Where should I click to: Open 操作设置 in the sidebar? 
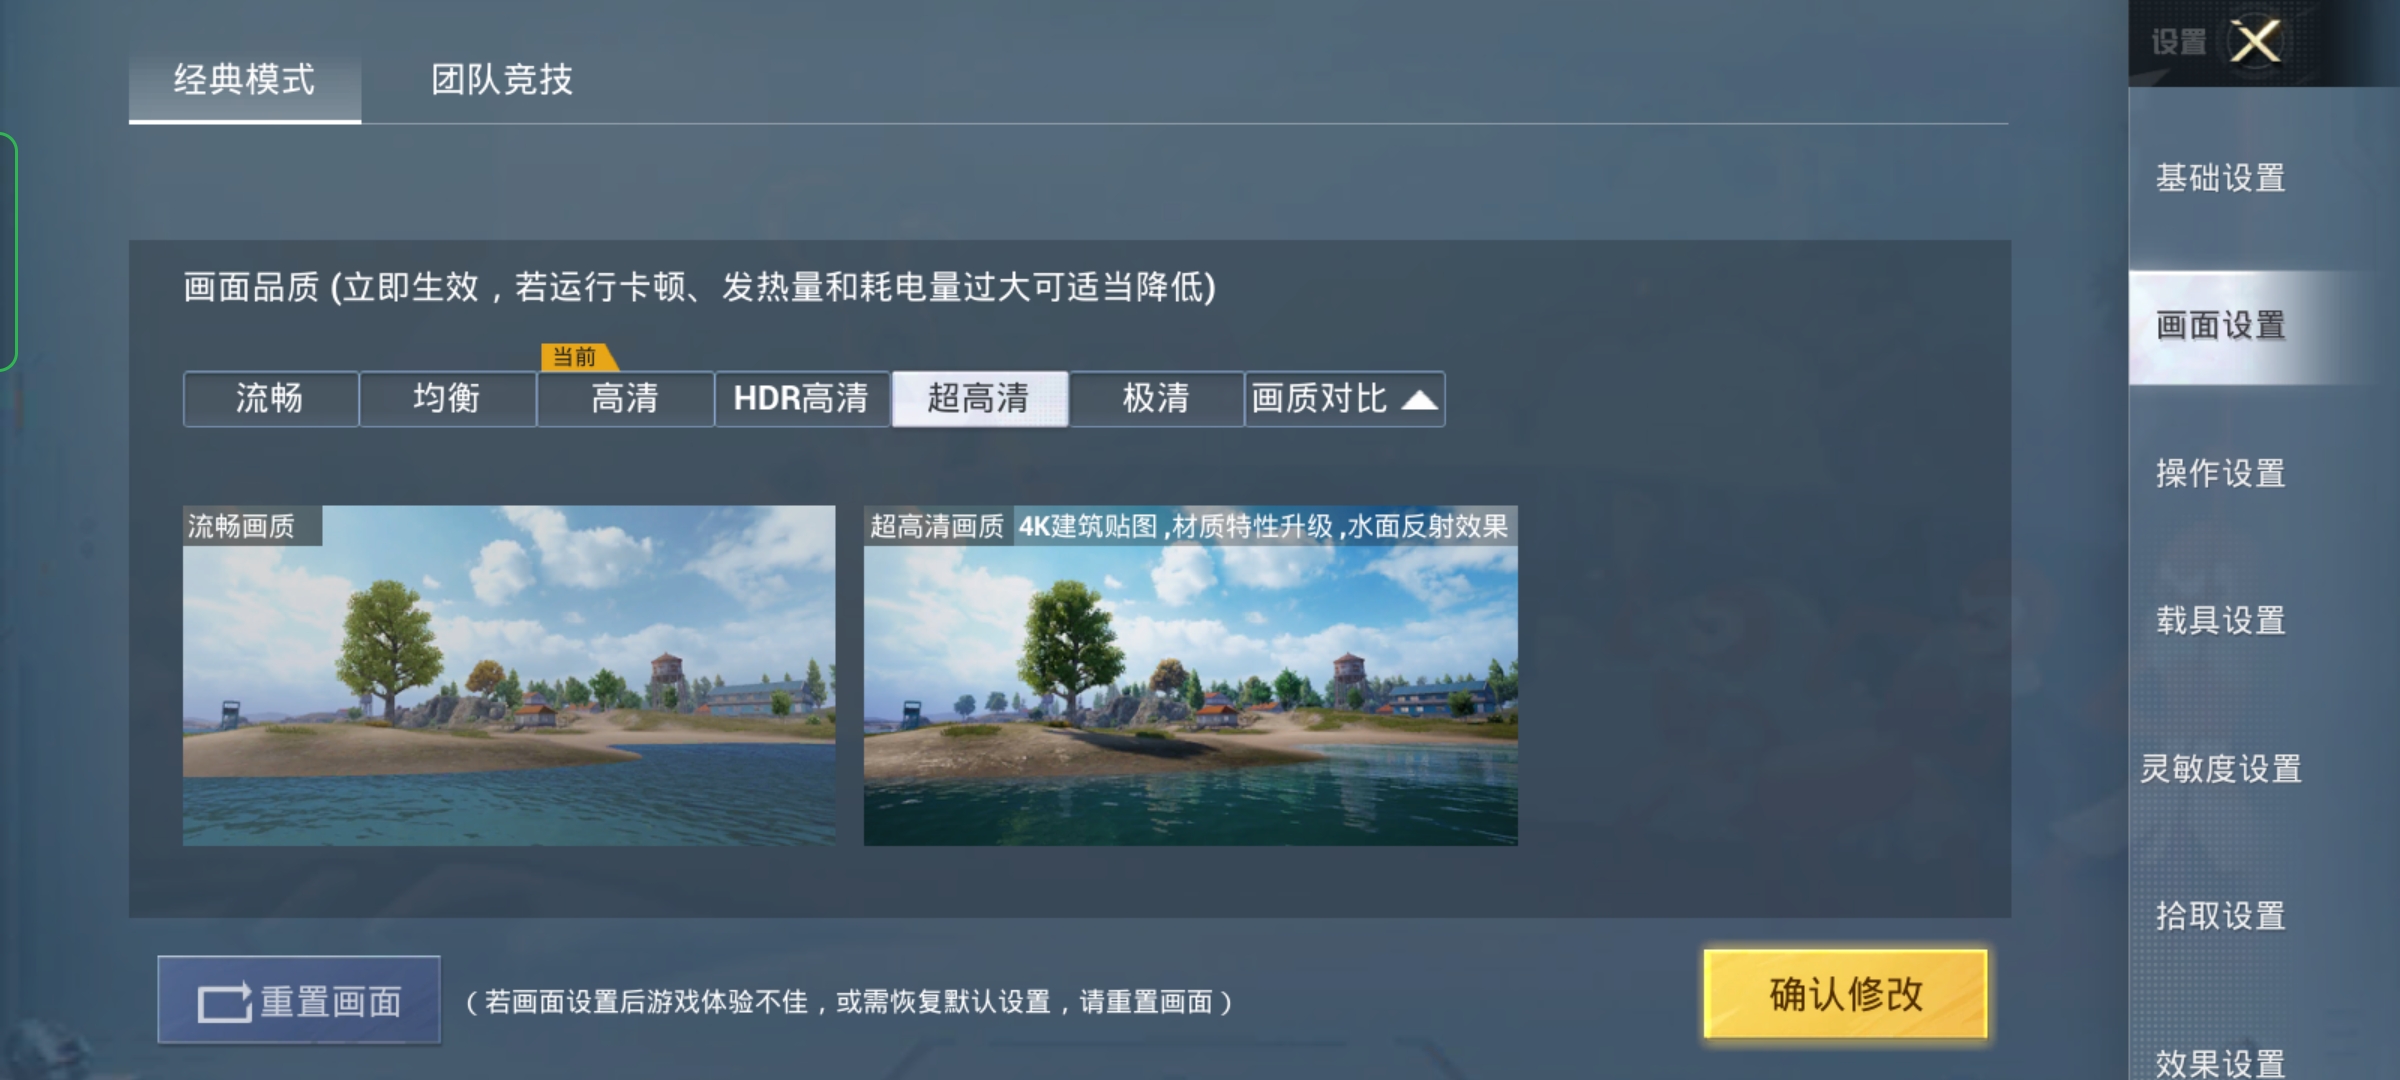point(2221,473)
